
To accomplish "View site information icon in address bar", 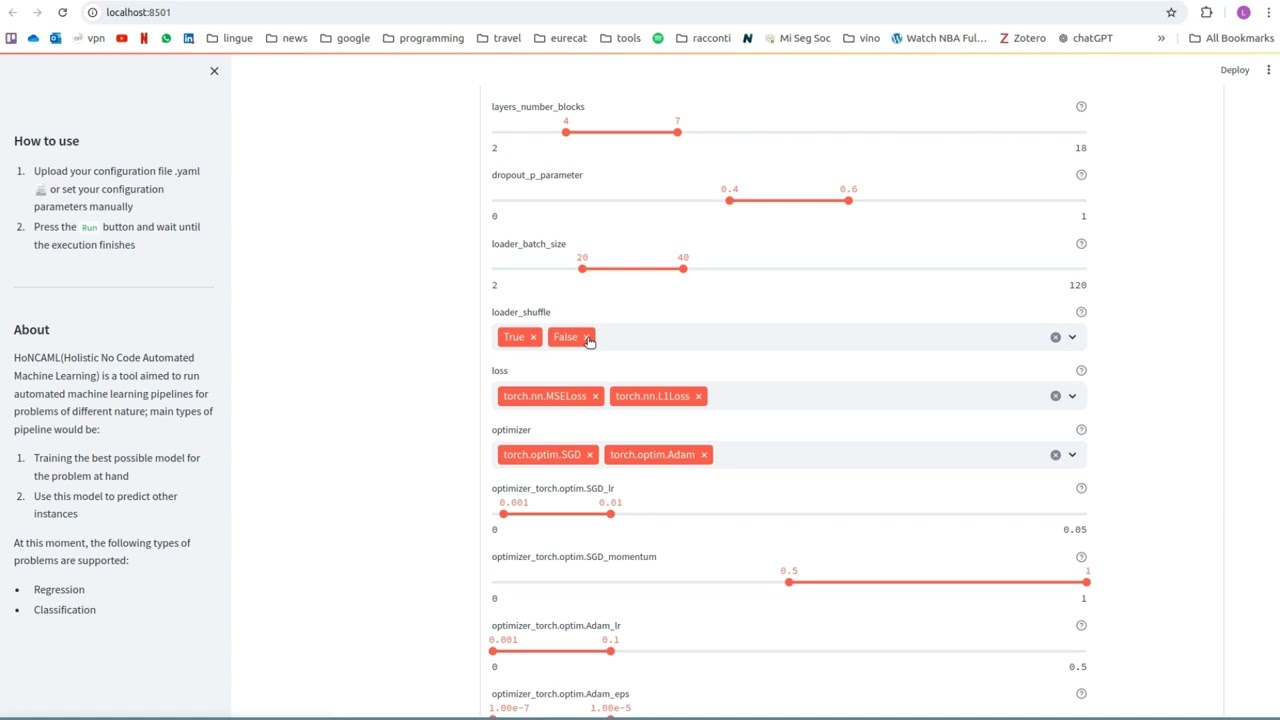I will click(x=92, y=12).
